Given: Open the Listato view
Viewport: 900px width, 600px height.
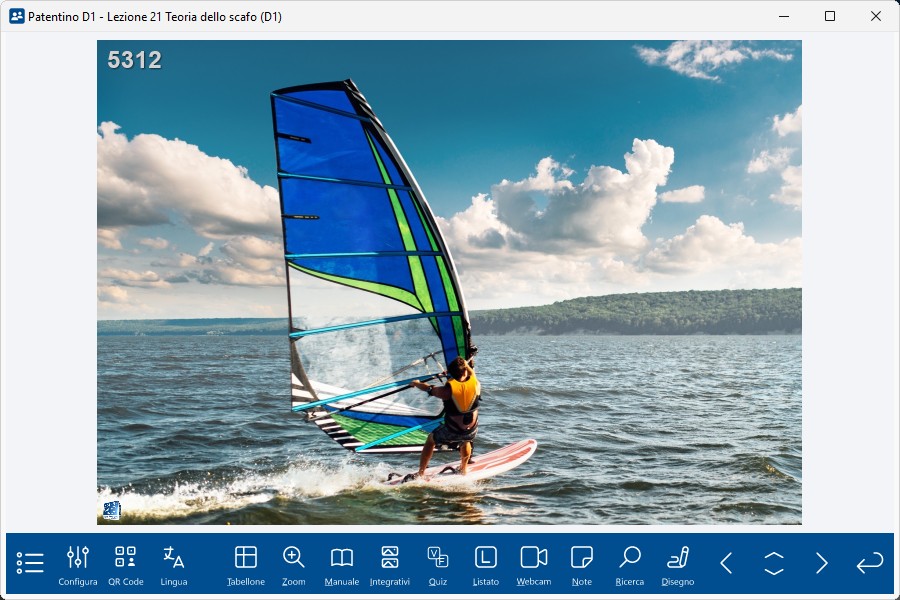Looking at the screenshot, I should pyautogui.click(x=486, y=564).
